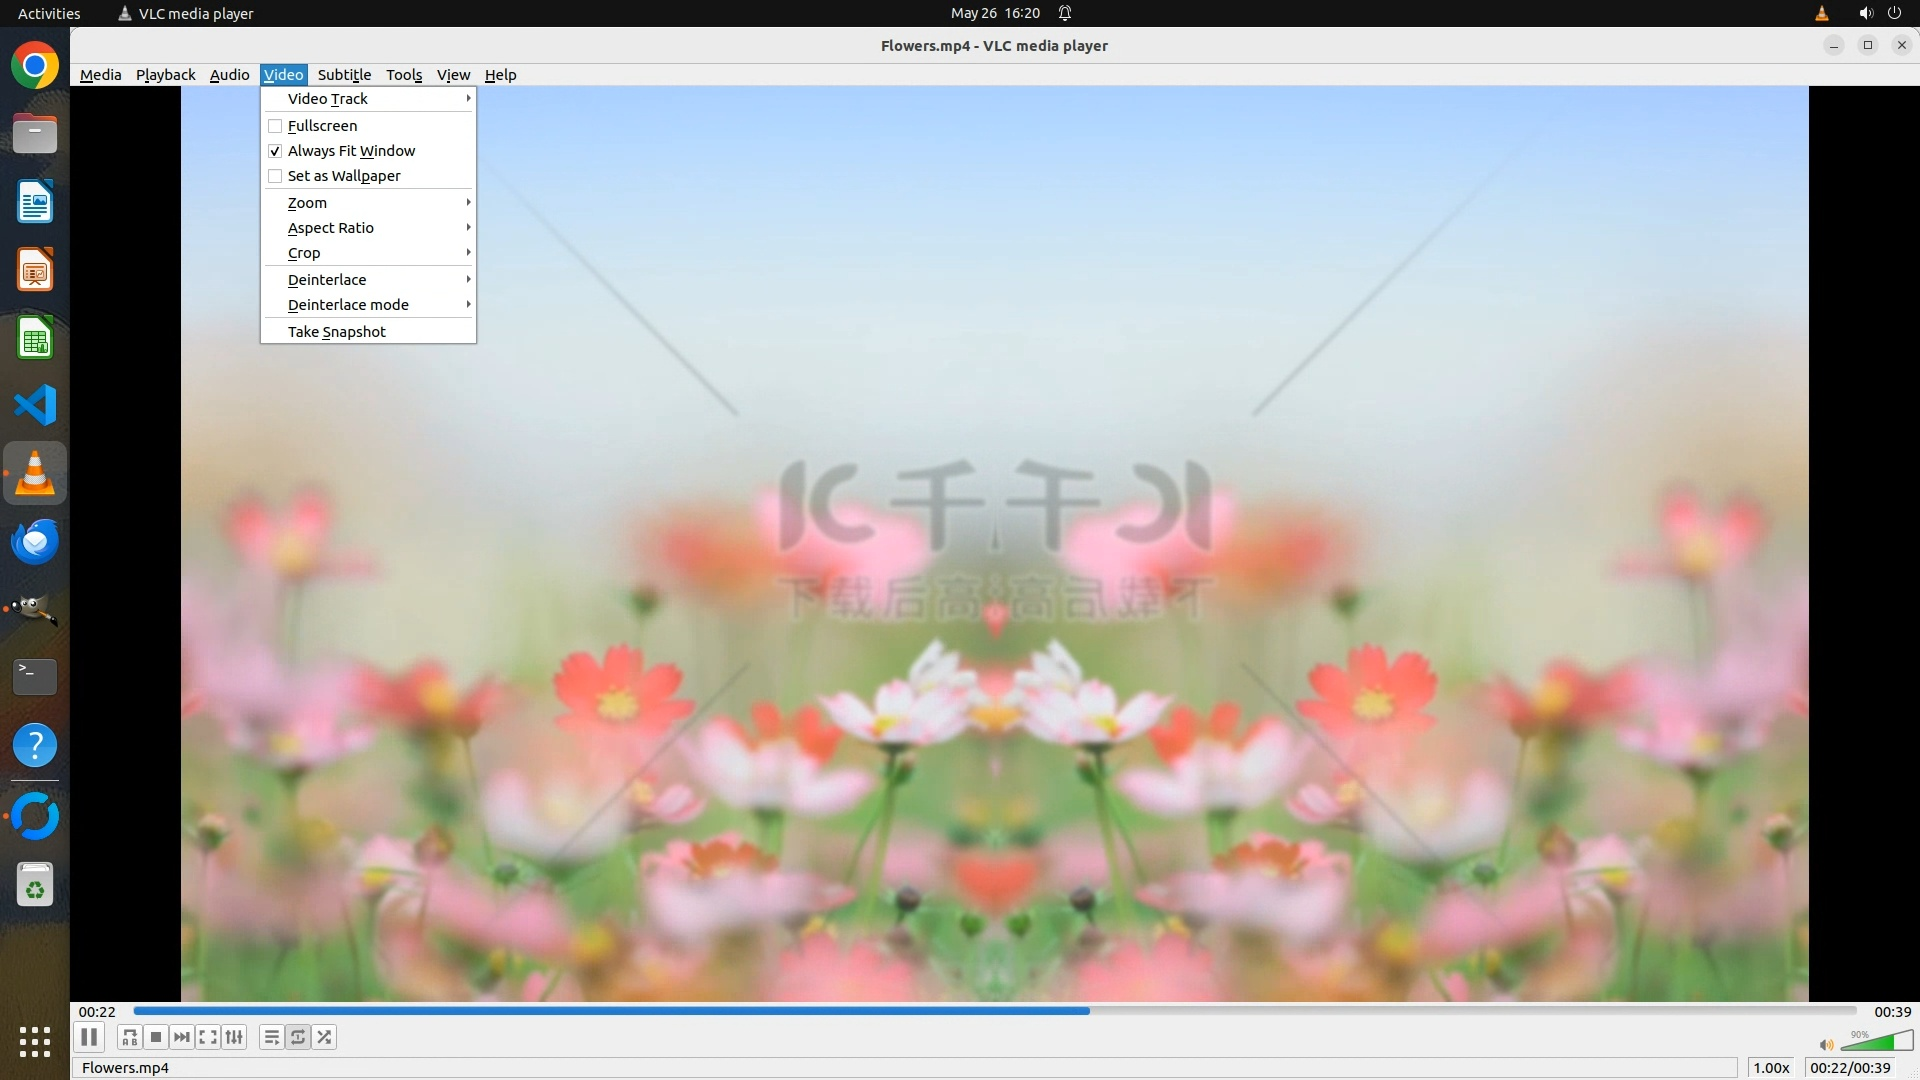
Task: Open the Subtitle menu
Action: tap(344, 75)
